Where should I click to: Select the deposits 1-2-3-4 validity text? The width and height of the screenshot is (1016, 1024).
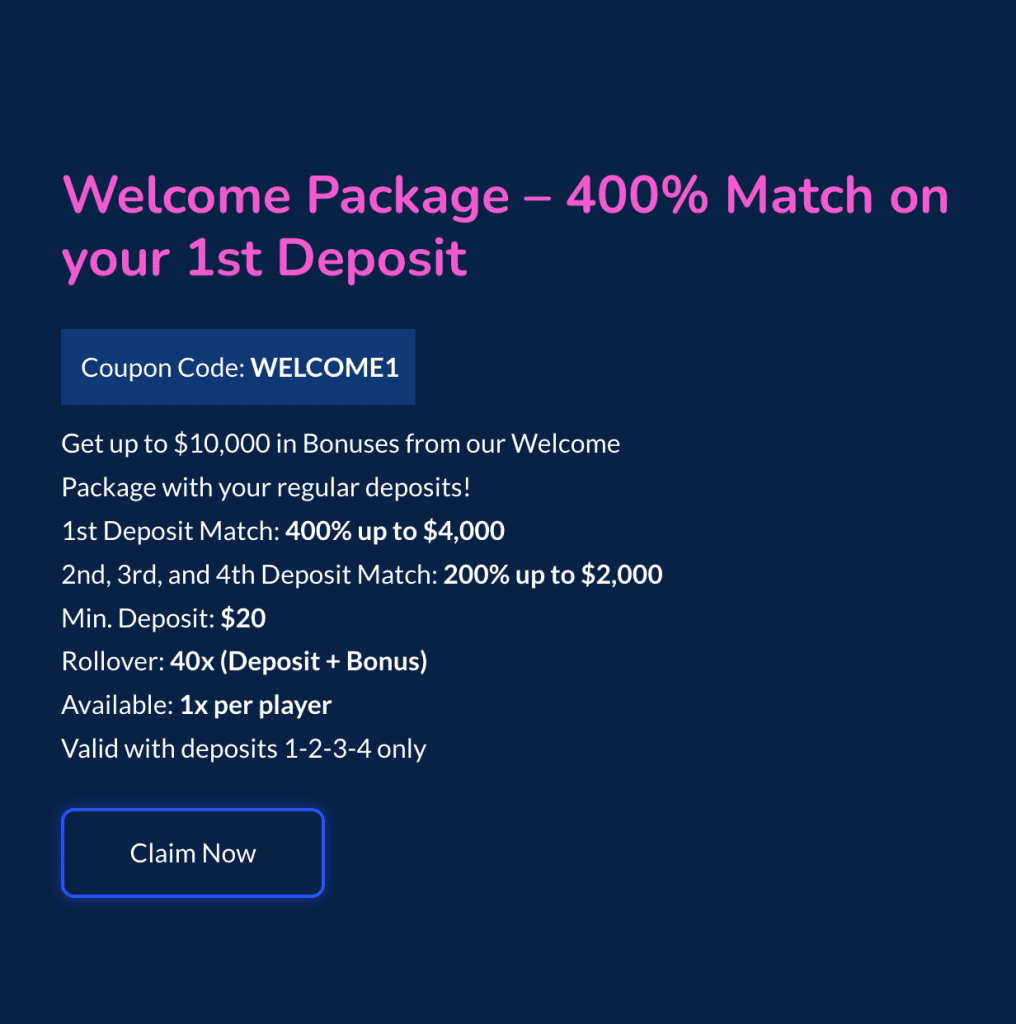coord(243,748)
